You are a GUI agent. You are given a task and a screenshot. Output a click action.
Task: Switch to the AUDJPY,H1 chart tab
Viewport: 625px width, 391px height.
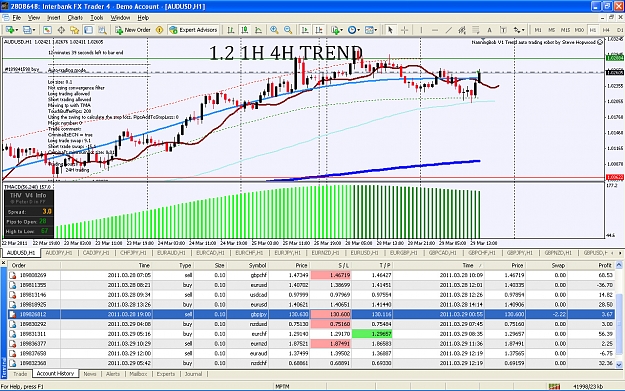click(59, 253)
